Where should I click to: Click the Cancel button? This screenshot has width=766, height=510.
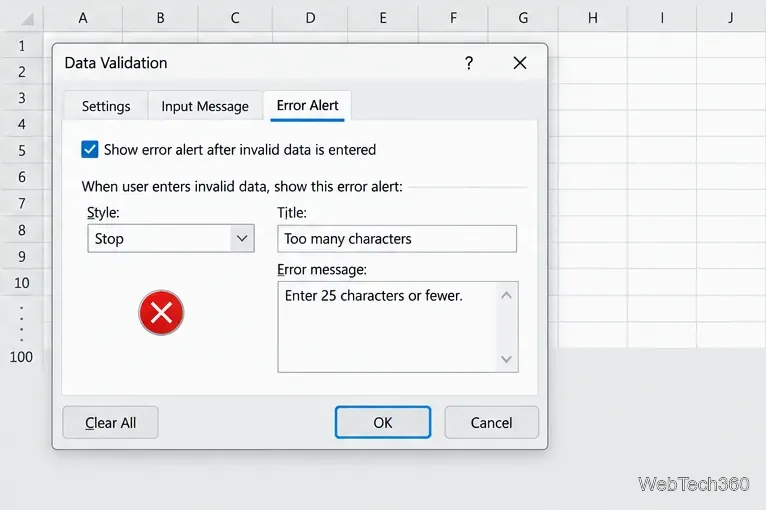pos(491,422)
